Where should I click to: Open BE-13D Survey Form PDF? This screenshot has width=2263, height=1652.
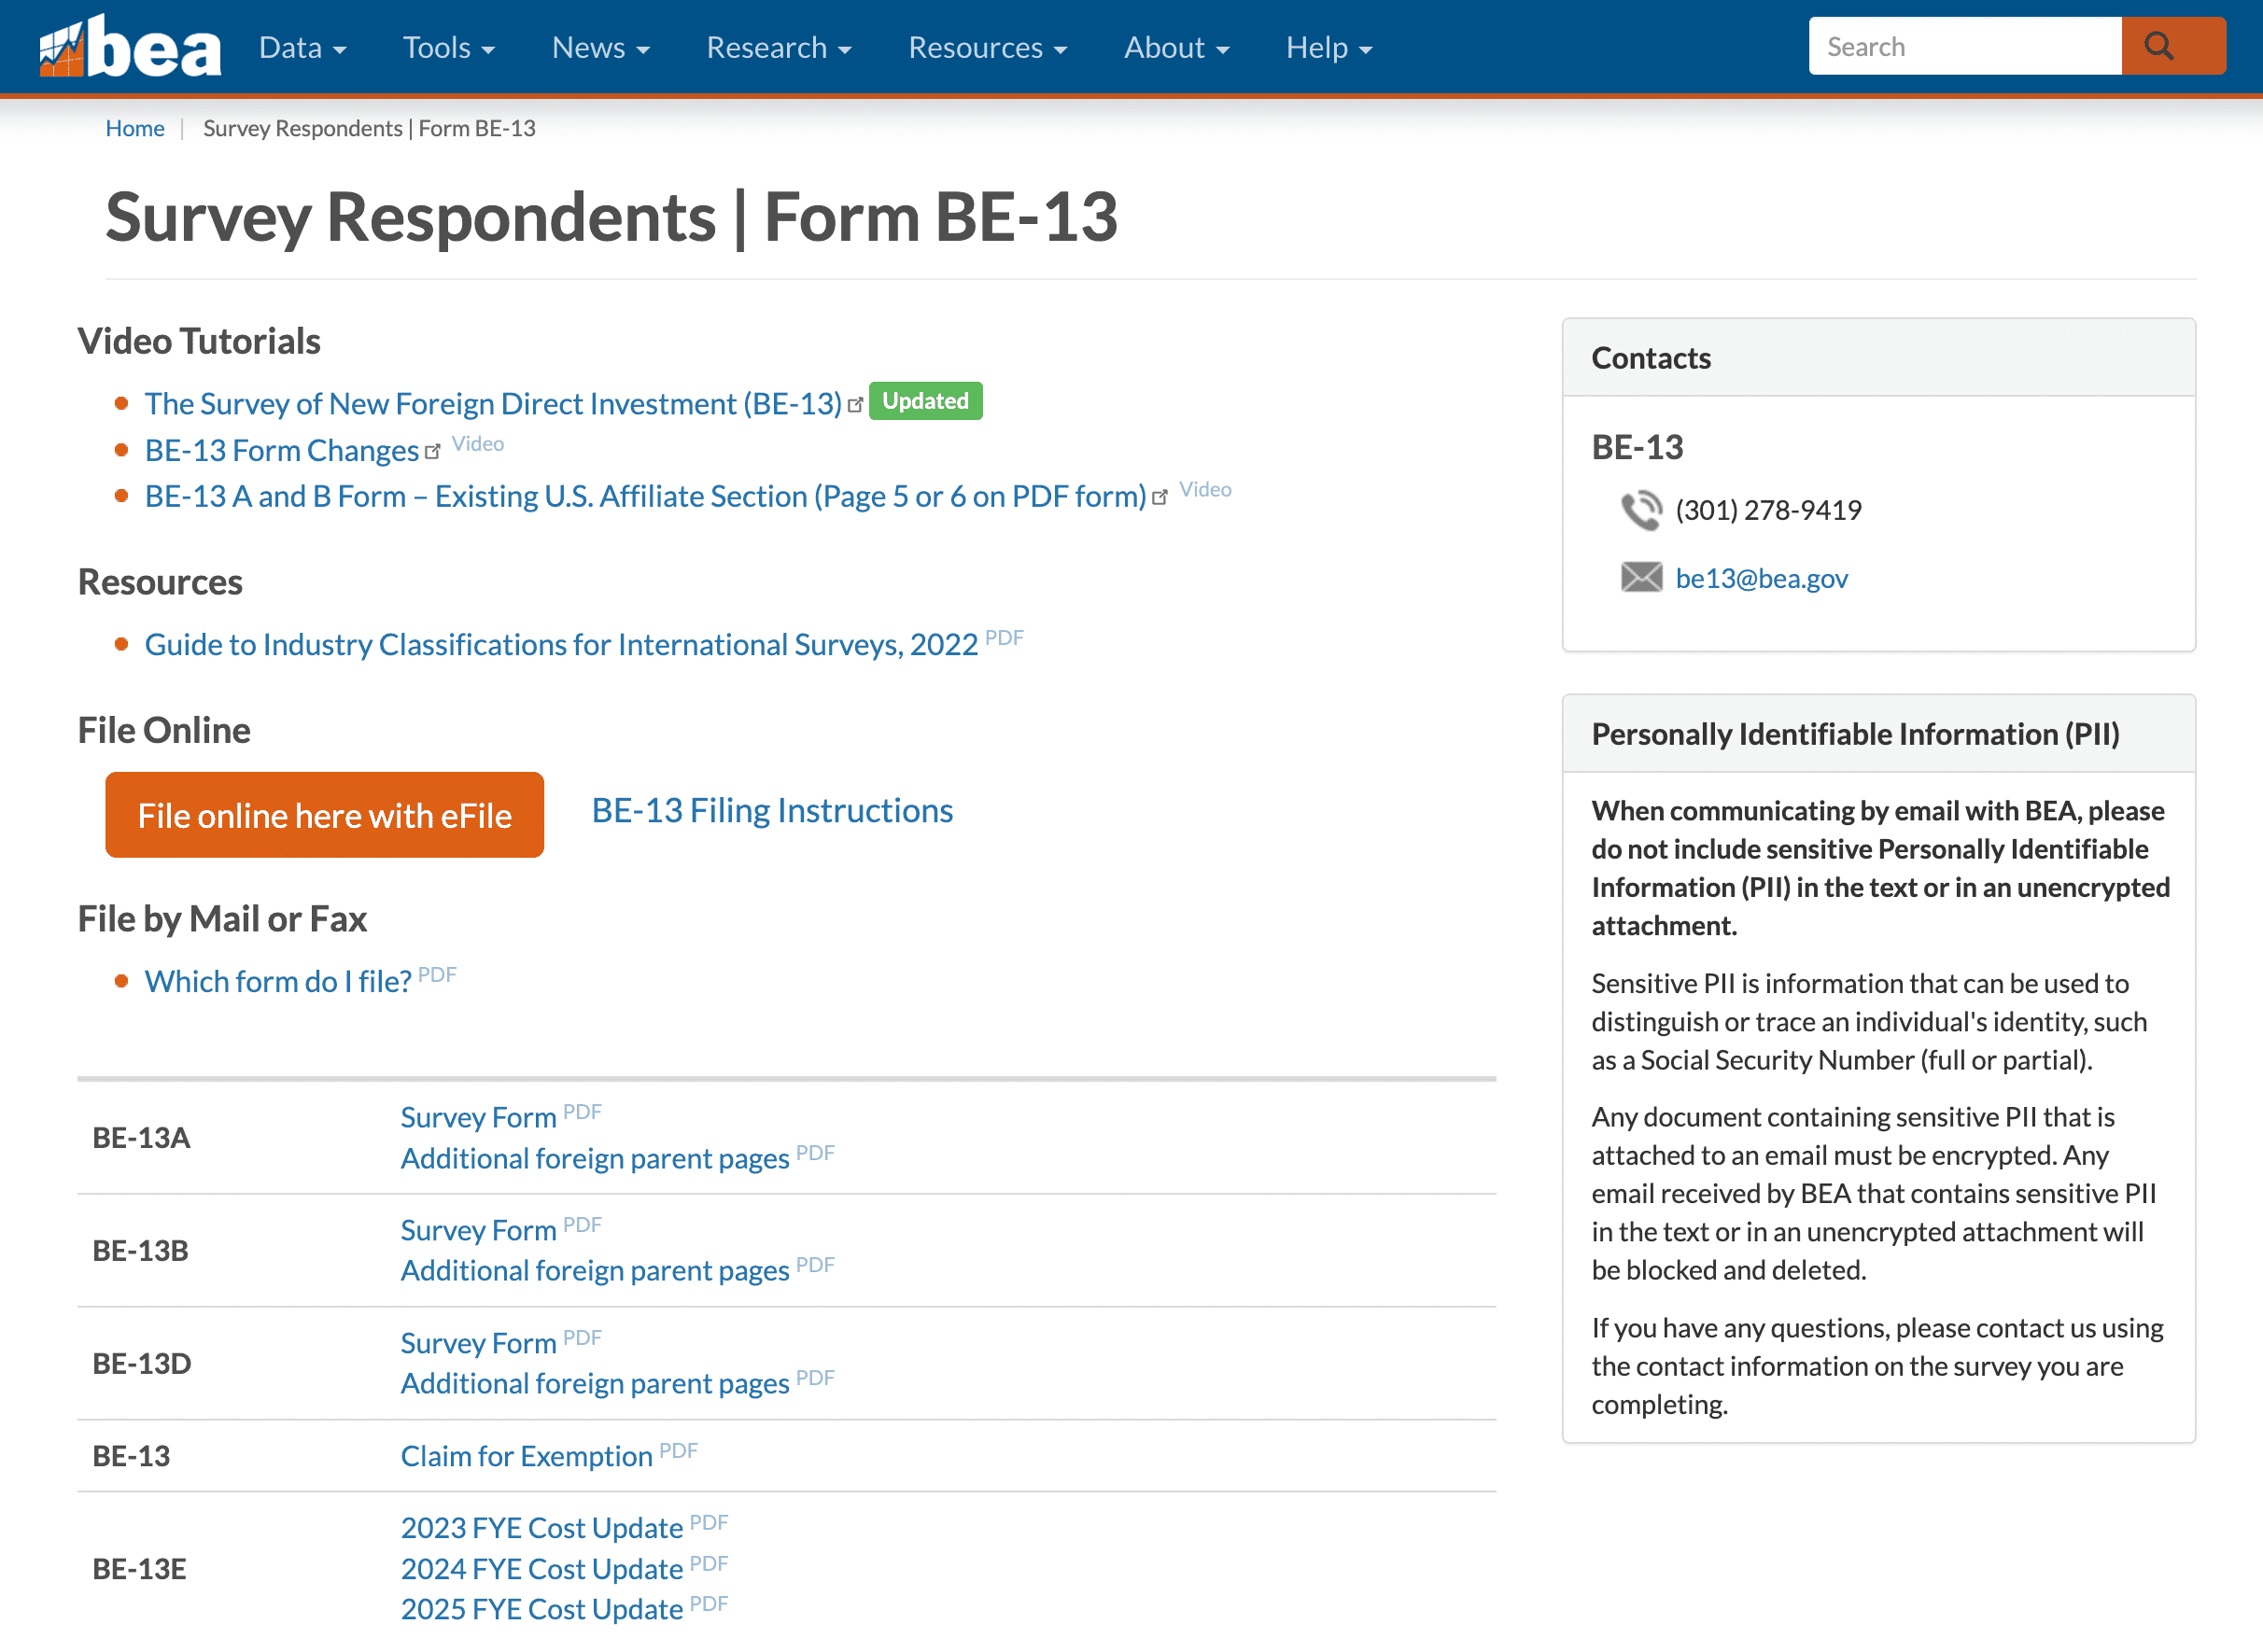coord(478,1344)
